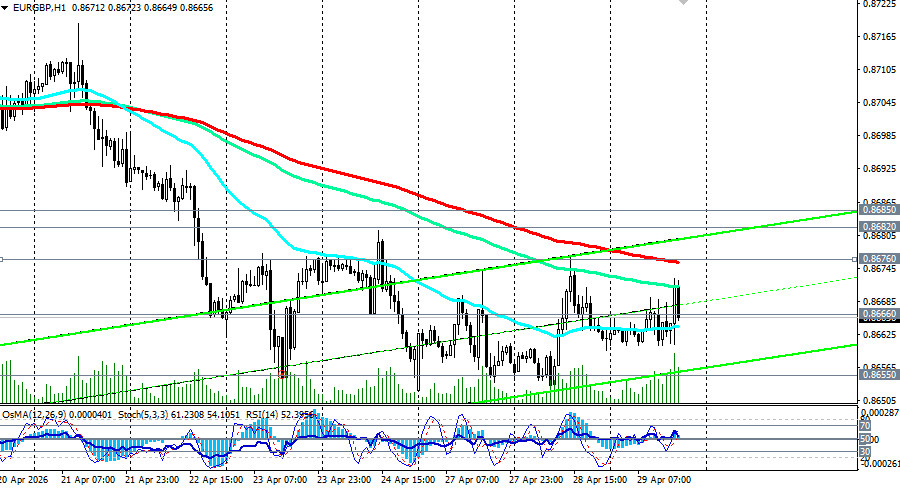Click the EURGBP,H1 symbol title
The width and height of the screenshot is (900, 491).
pos(41,8)
